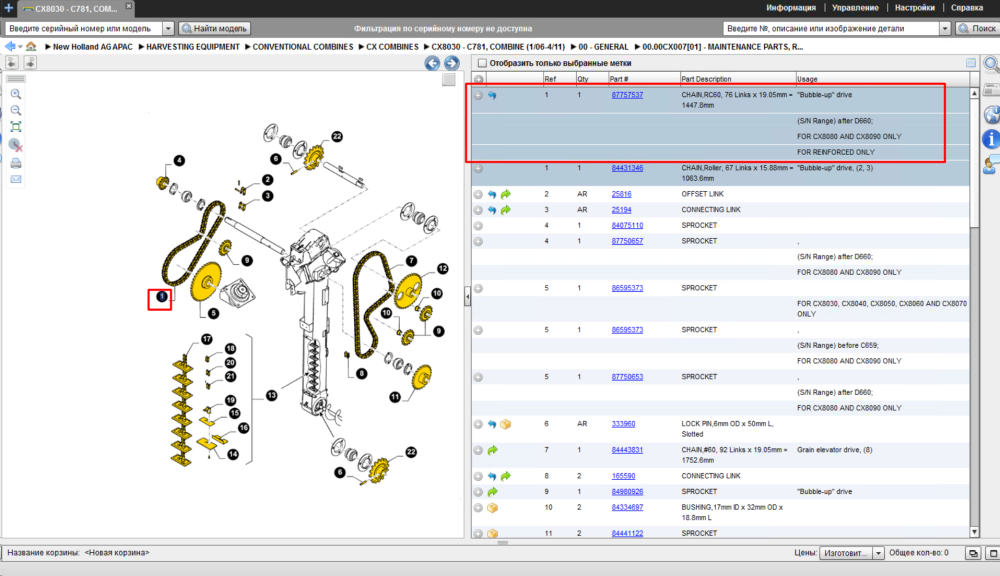The width and height of the screenshot is (1000, 576).
Task: Email the diagram via envelope icon
Action: pos(16,179)
